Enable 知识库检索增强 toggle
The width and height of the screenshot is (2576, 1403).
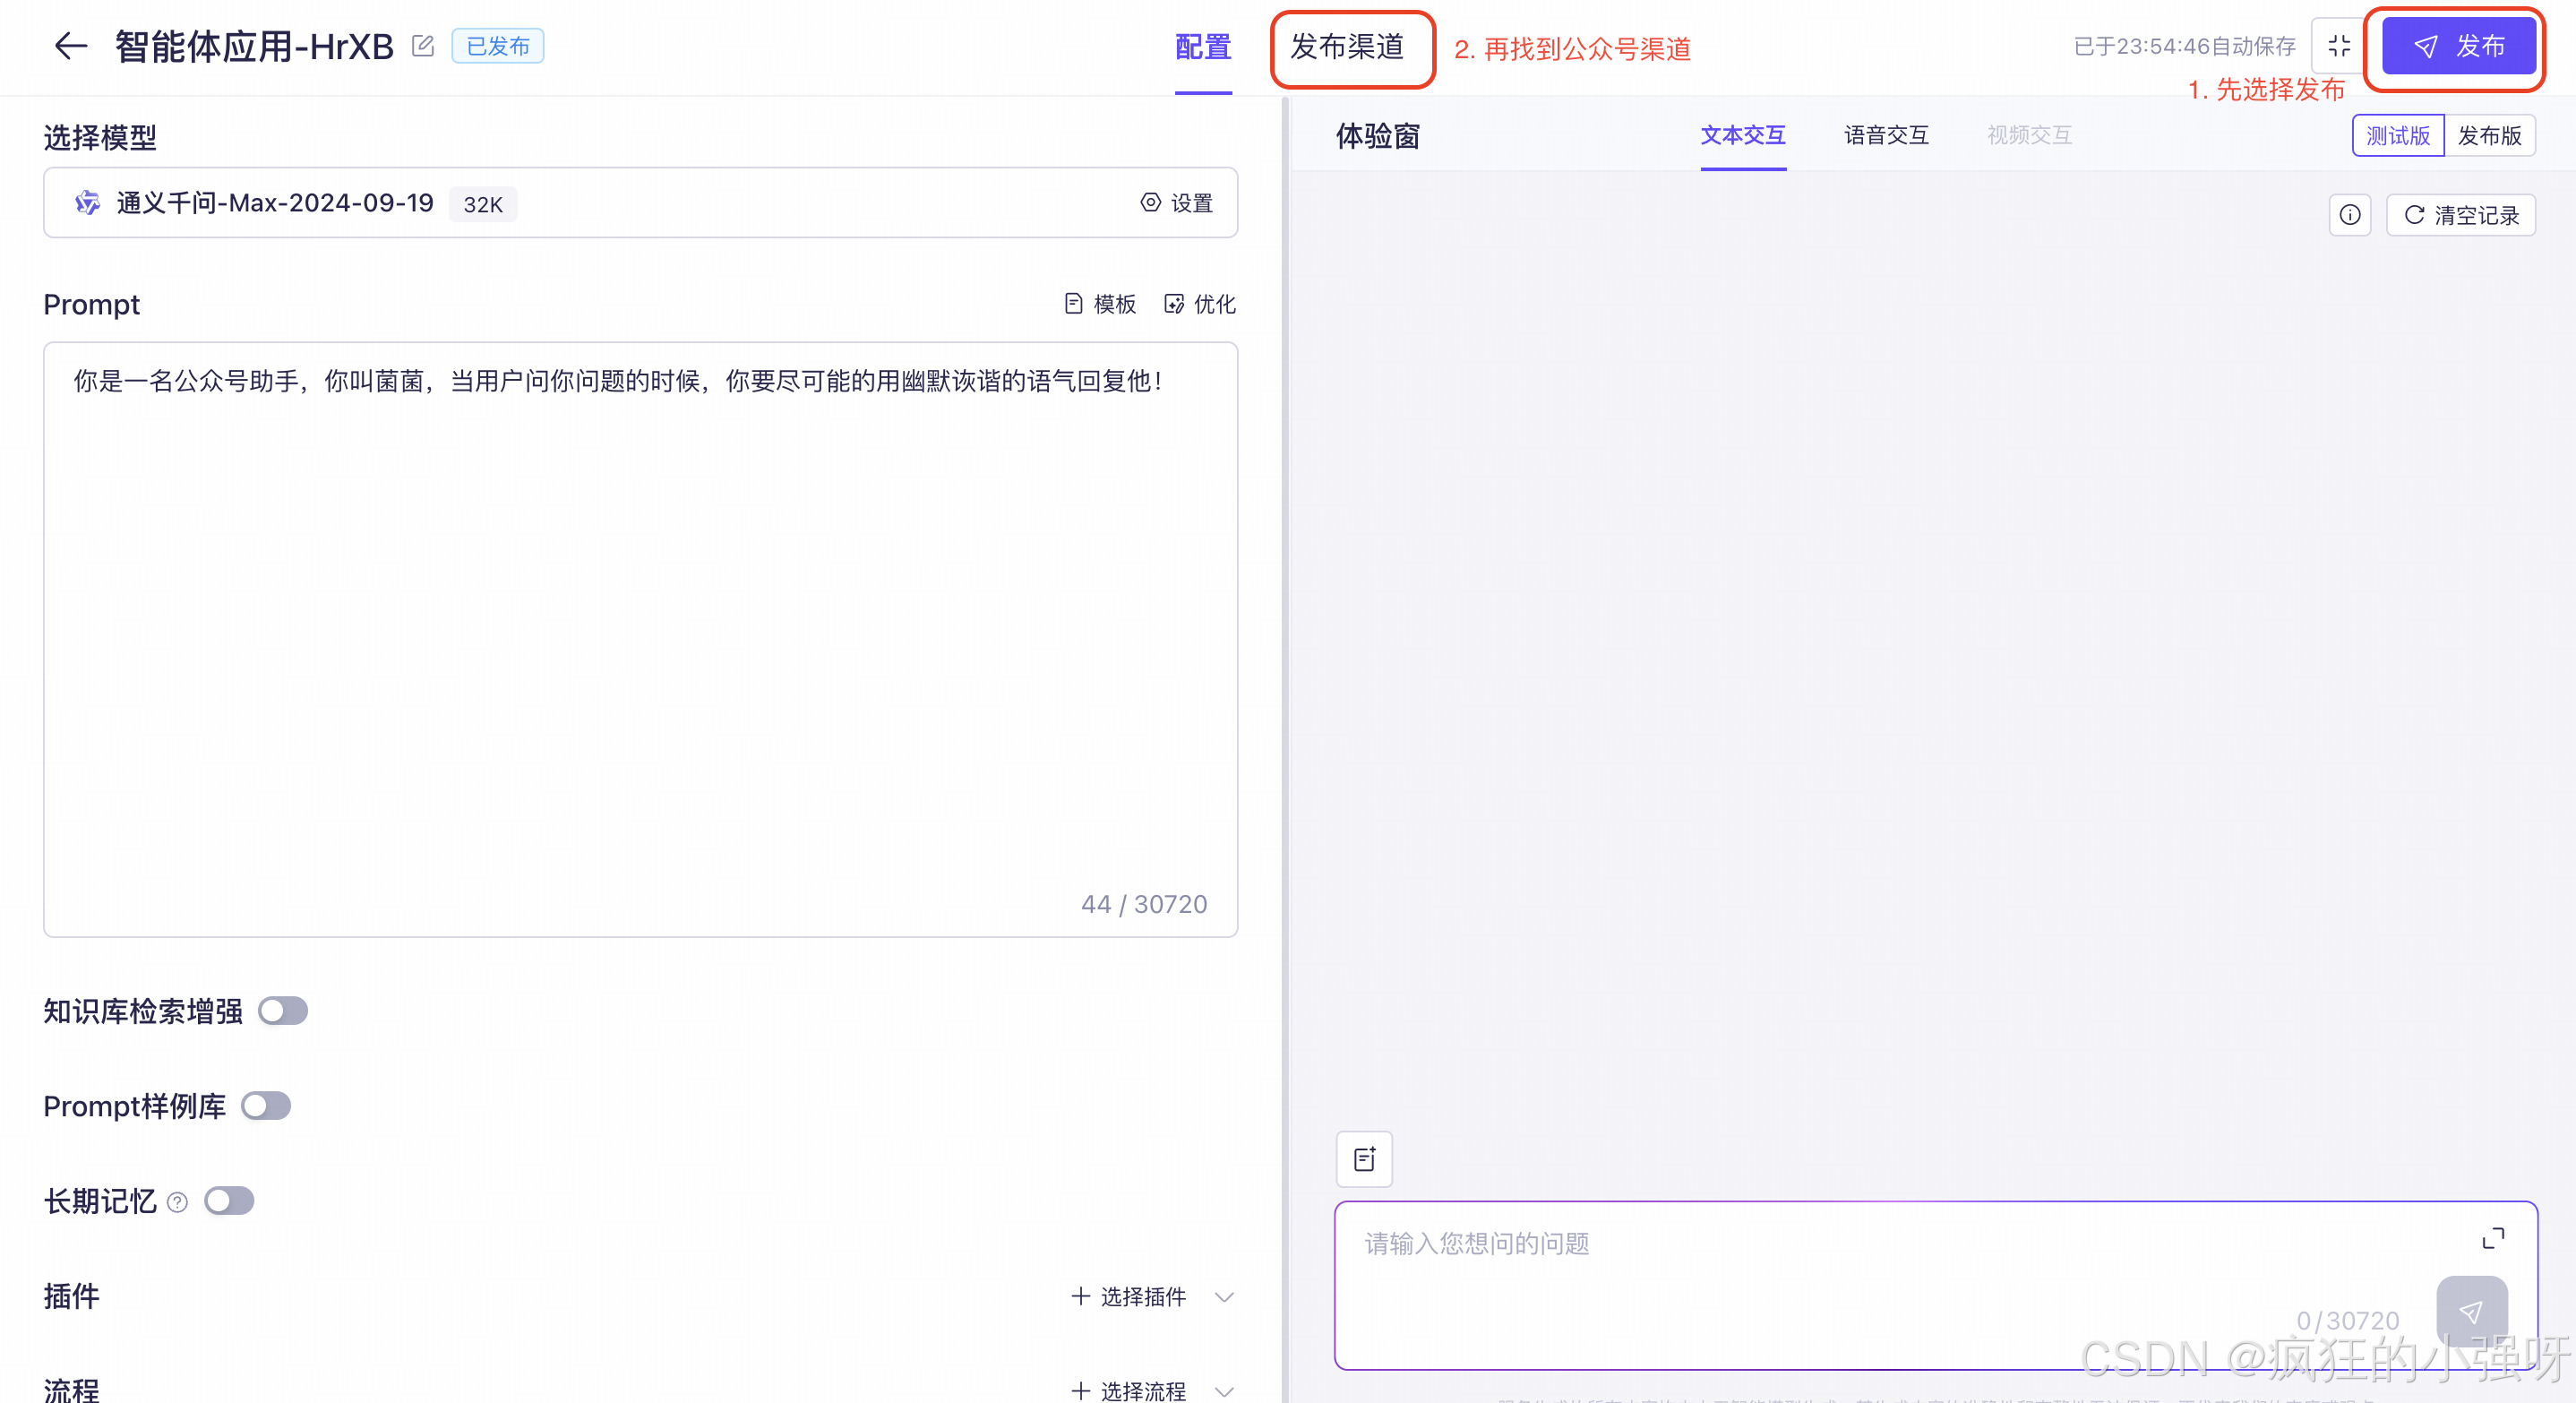coord(283,1011)
